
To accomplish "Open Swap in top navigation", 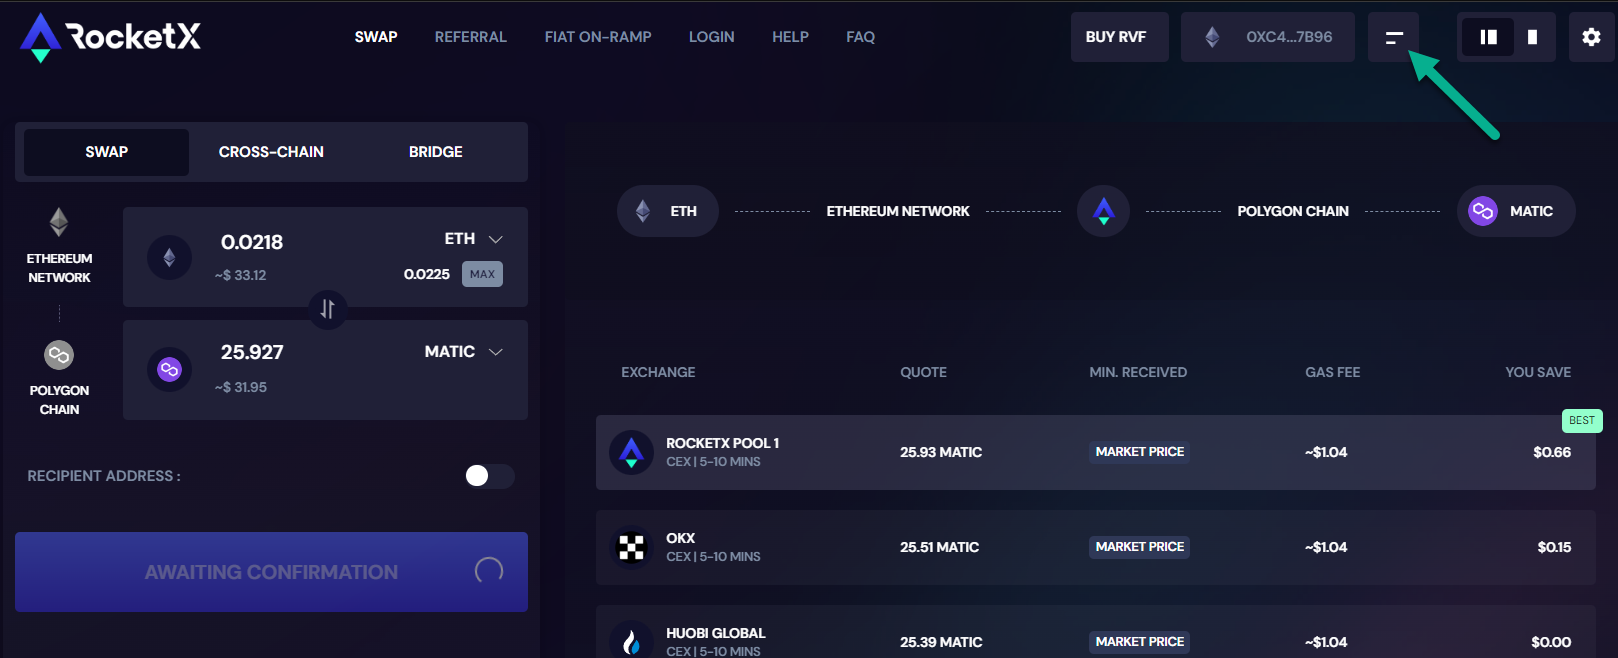I will tap(376, 37).
